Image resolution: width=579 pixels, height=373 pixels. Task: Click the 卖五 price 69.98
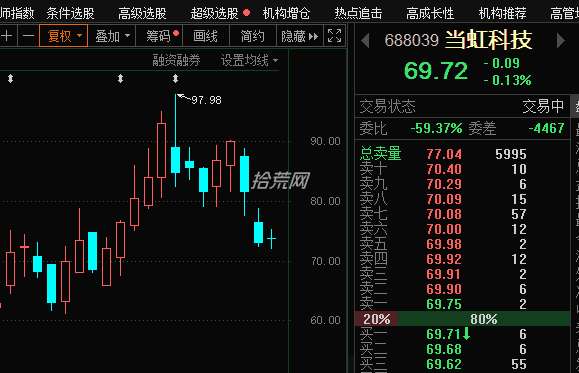tap(444, 244)
